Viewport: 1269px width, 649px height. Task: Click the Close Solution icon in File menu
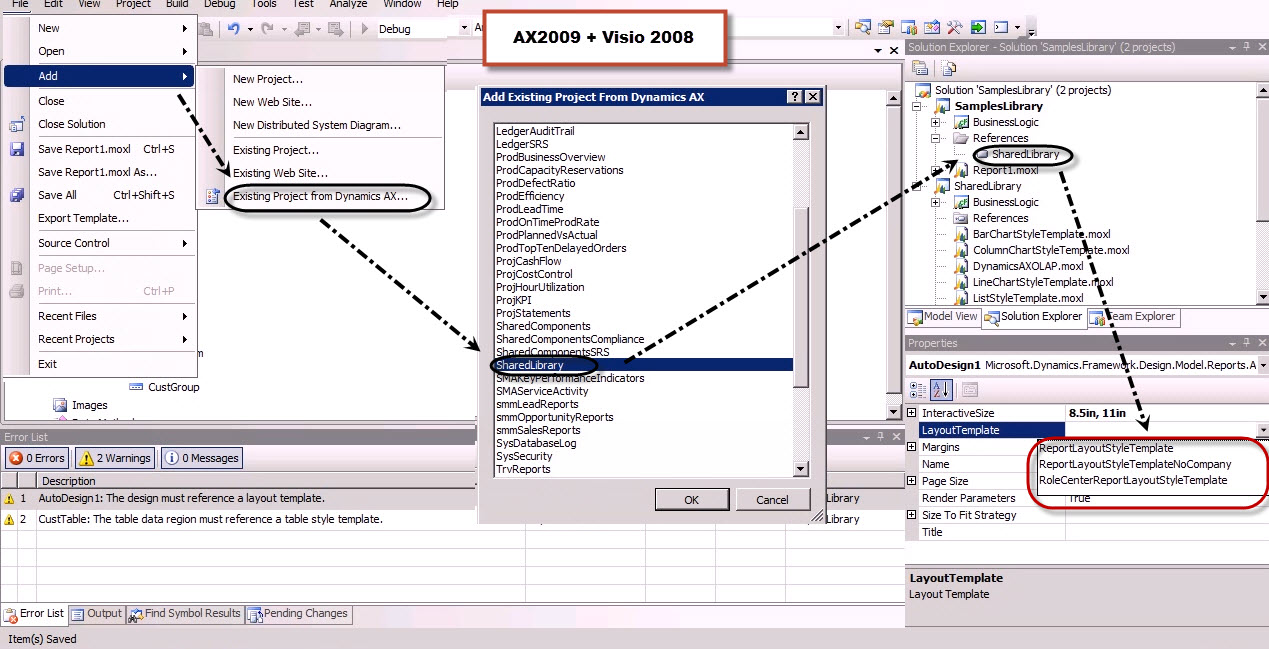(17, 124)
